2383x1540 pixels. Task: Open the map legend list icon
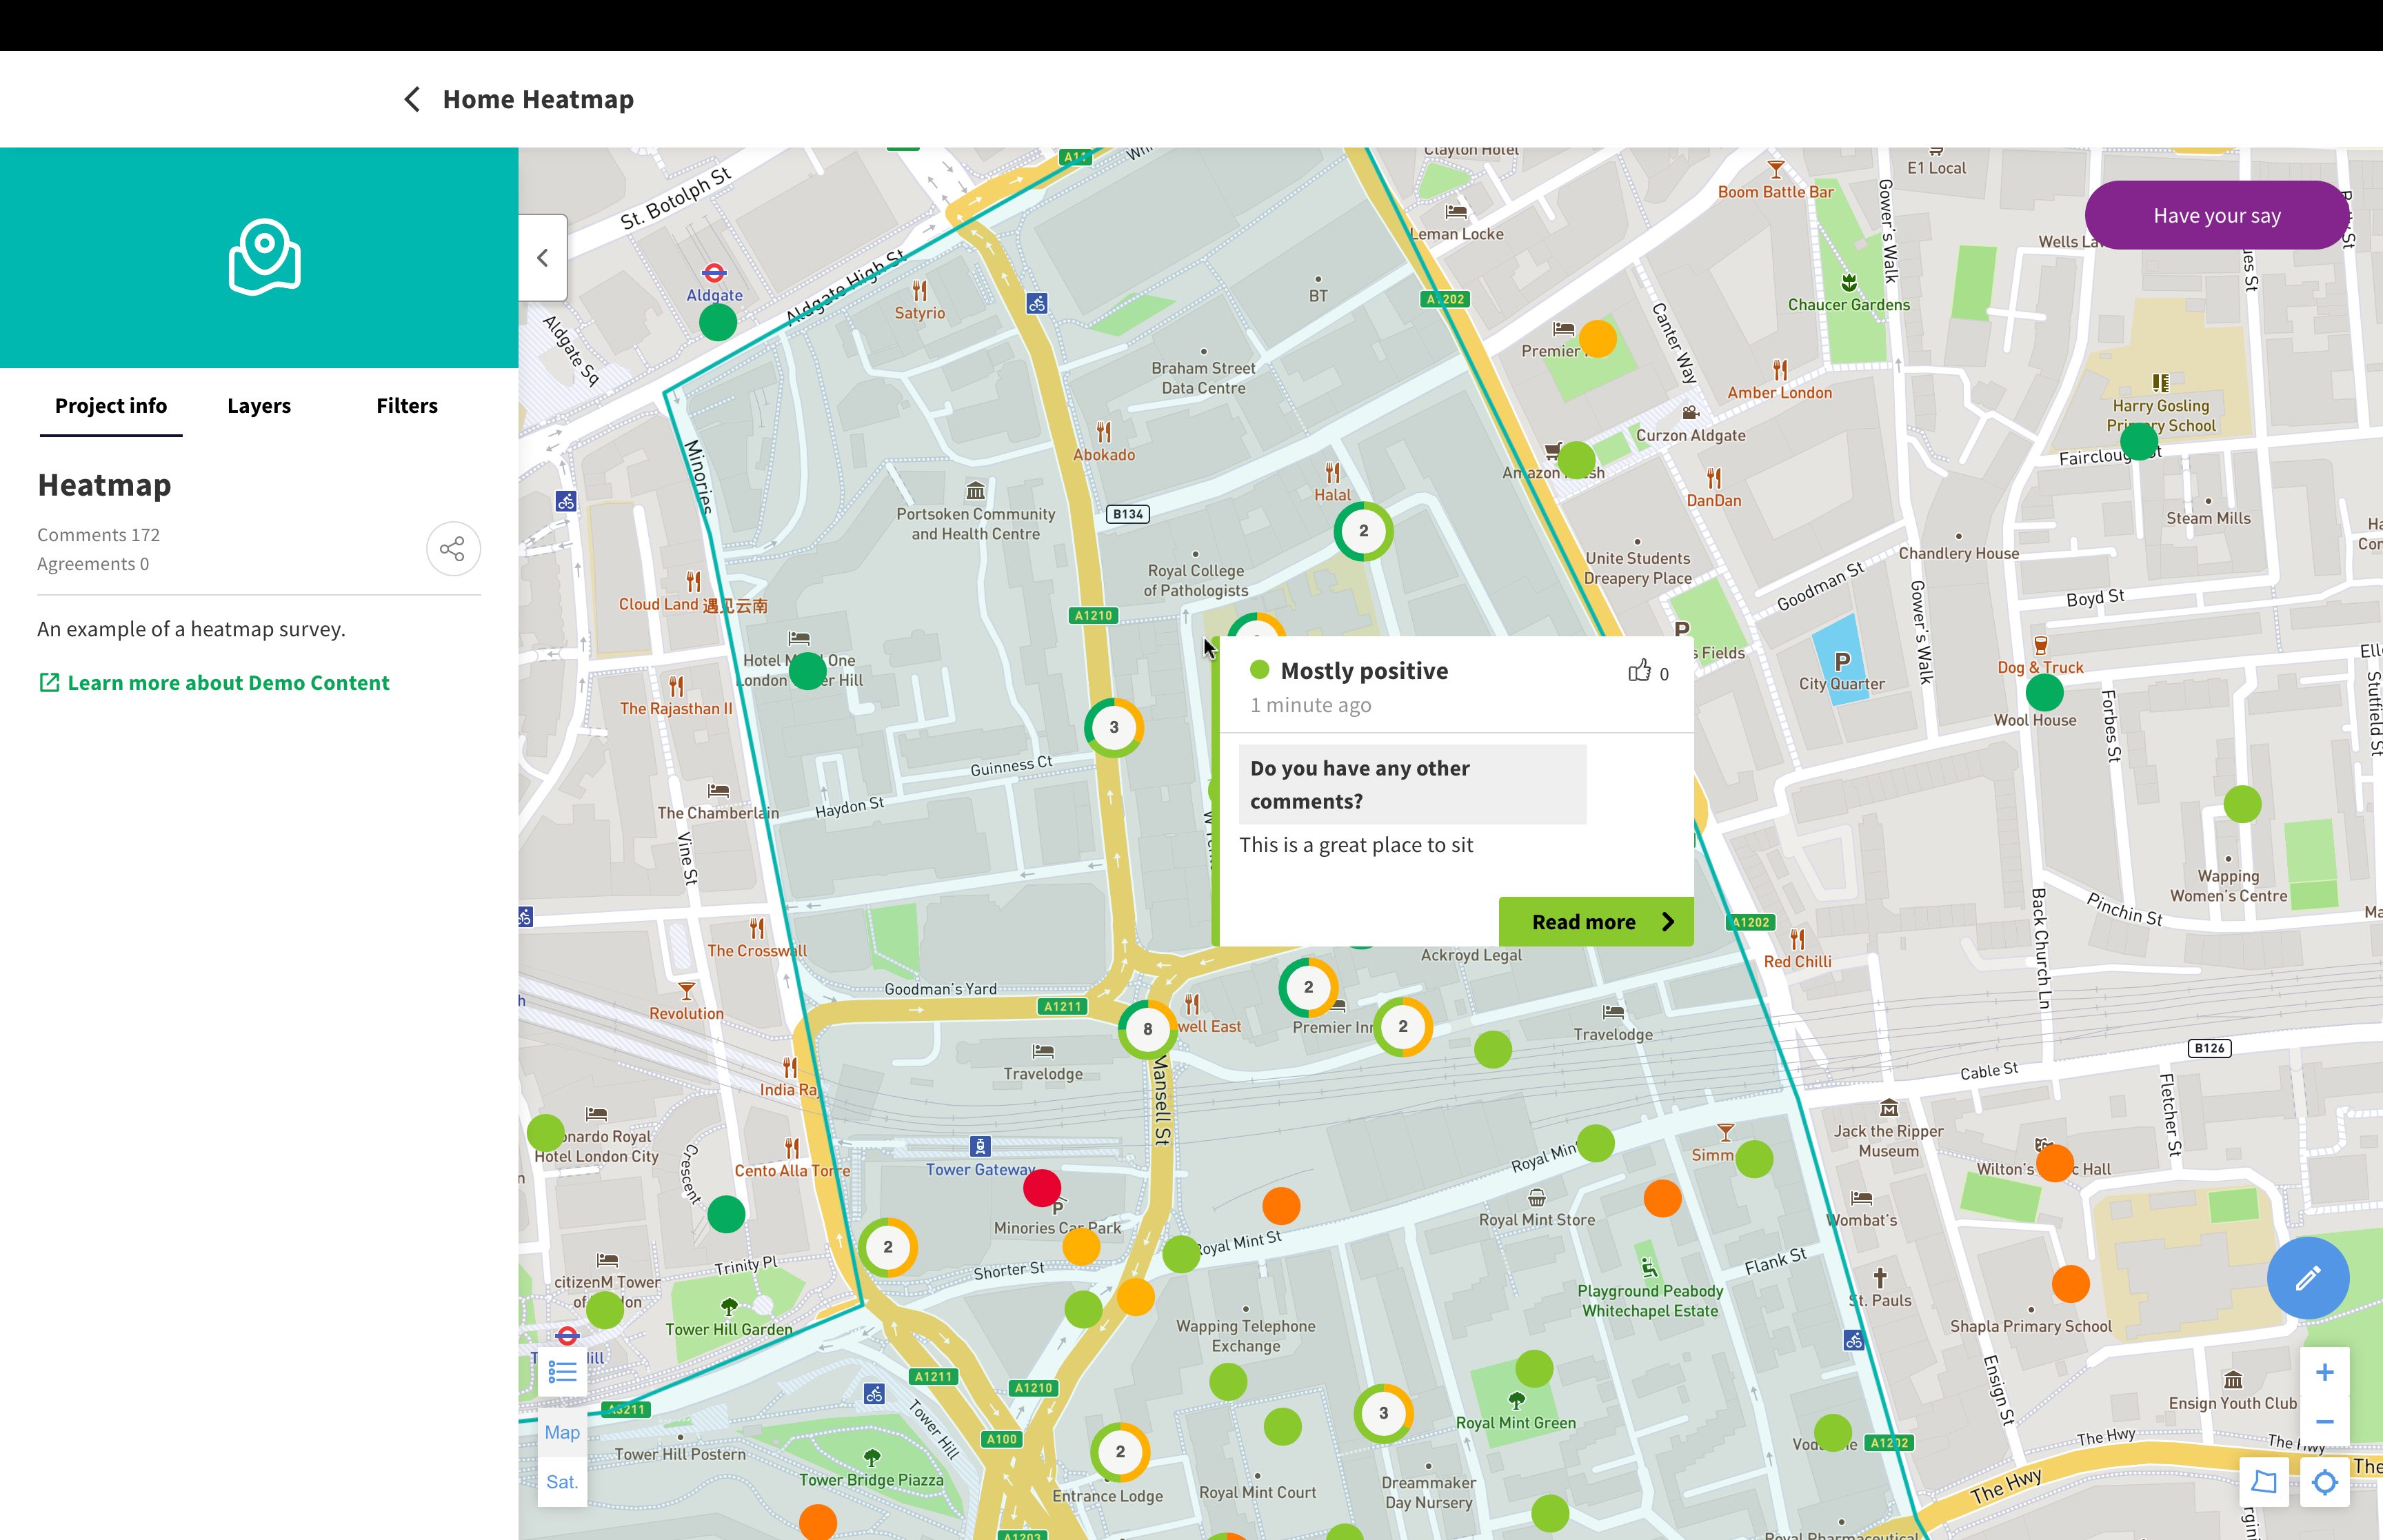(562, 1372)
